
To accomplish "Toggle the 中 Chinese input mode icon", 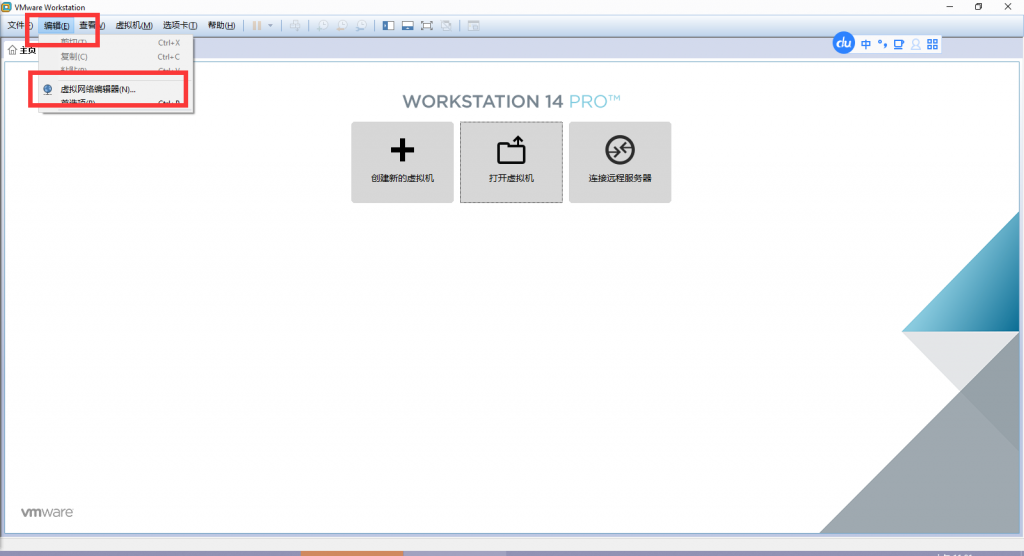I will [x=866, y=44].
